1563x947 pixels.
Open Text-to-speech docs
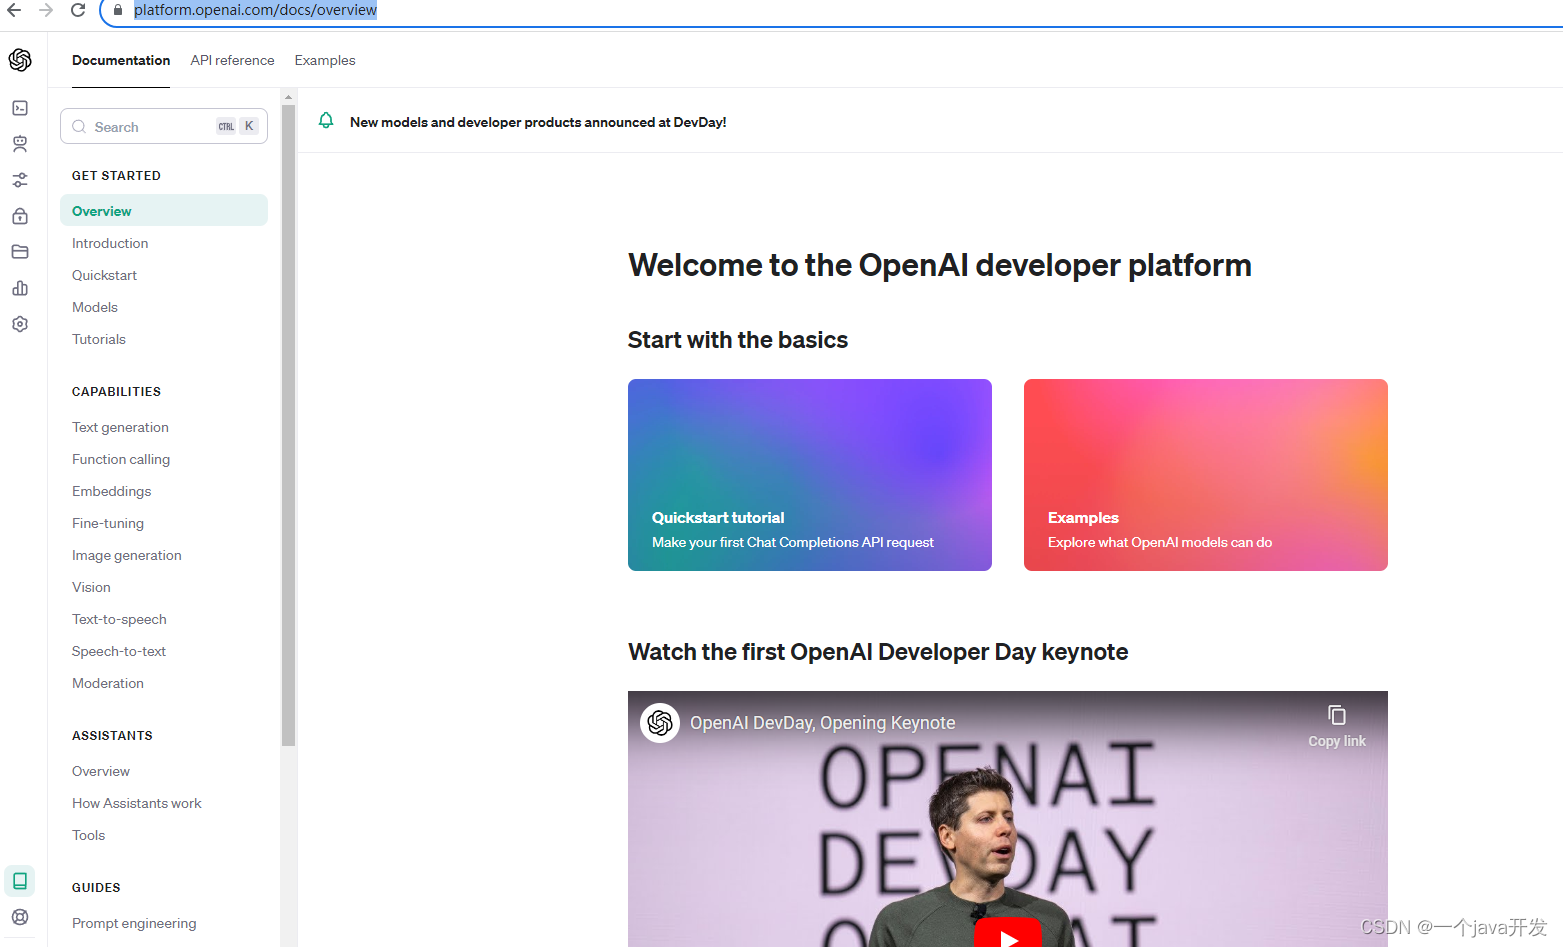(119, 619)
